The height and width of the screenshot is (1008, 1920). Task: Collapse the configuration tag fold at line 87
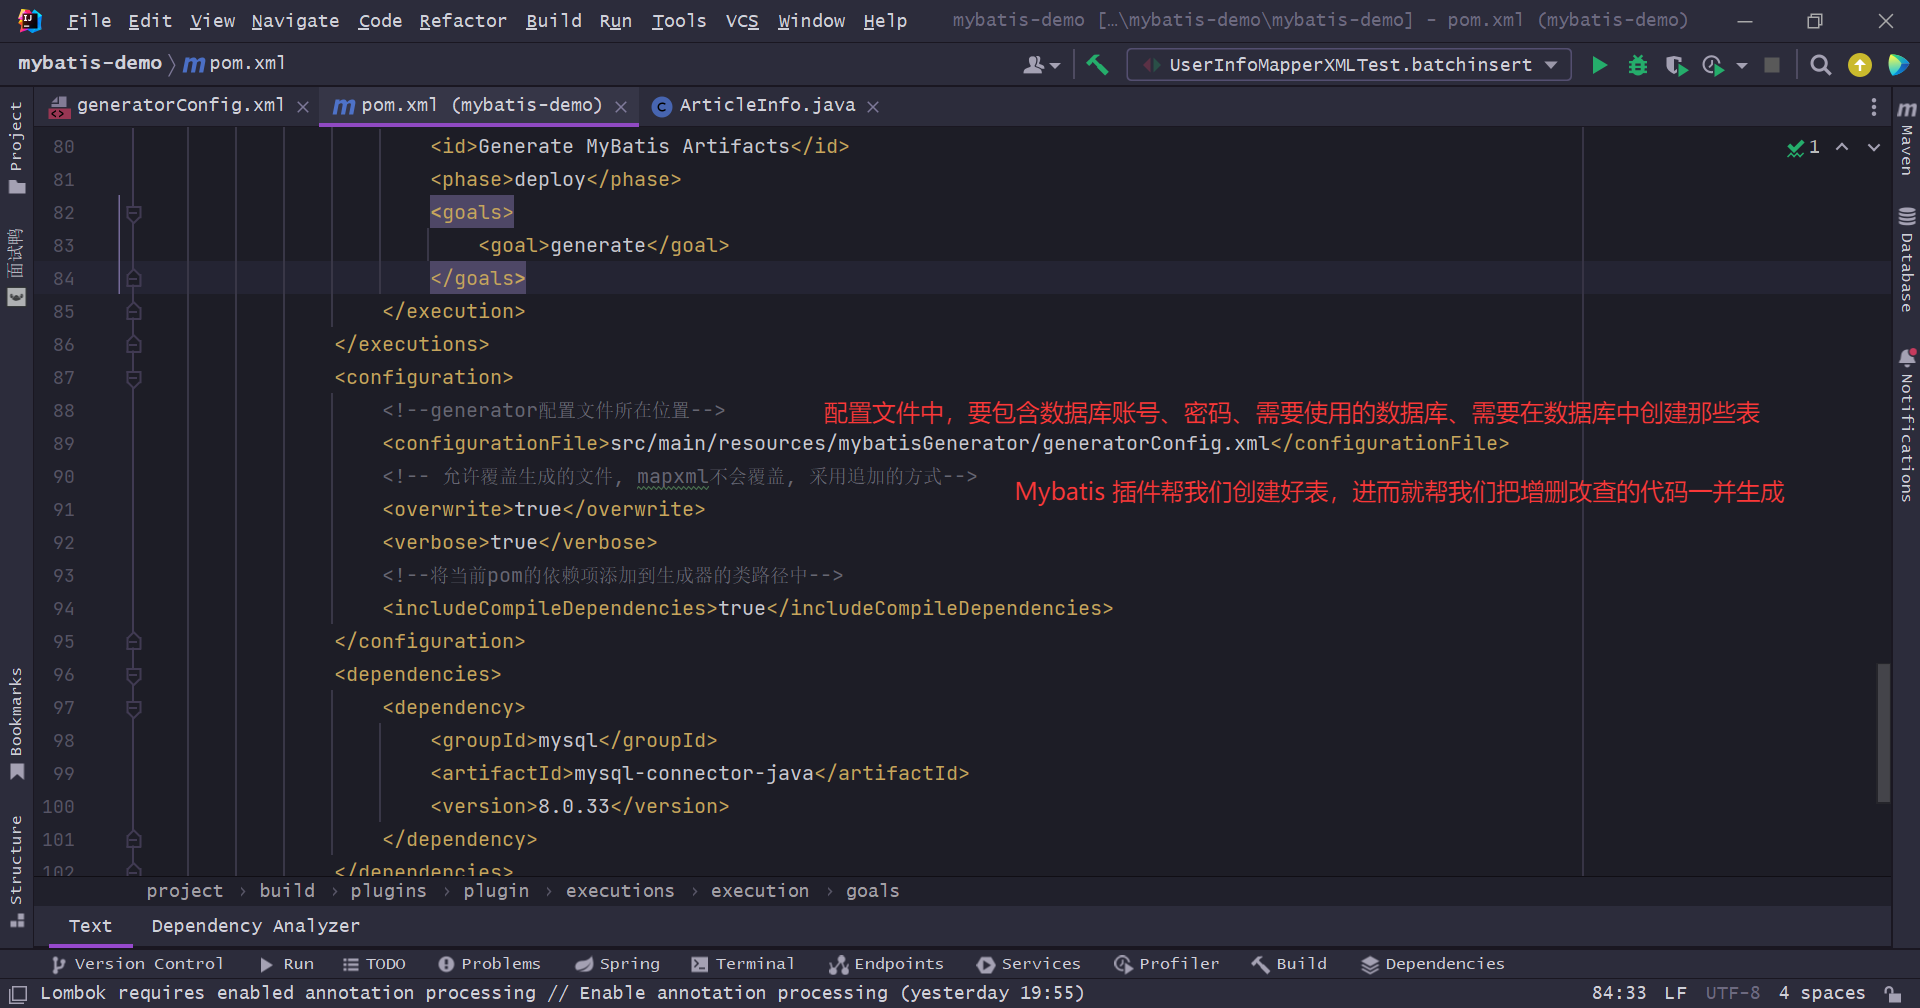click(x=134, y=378)
